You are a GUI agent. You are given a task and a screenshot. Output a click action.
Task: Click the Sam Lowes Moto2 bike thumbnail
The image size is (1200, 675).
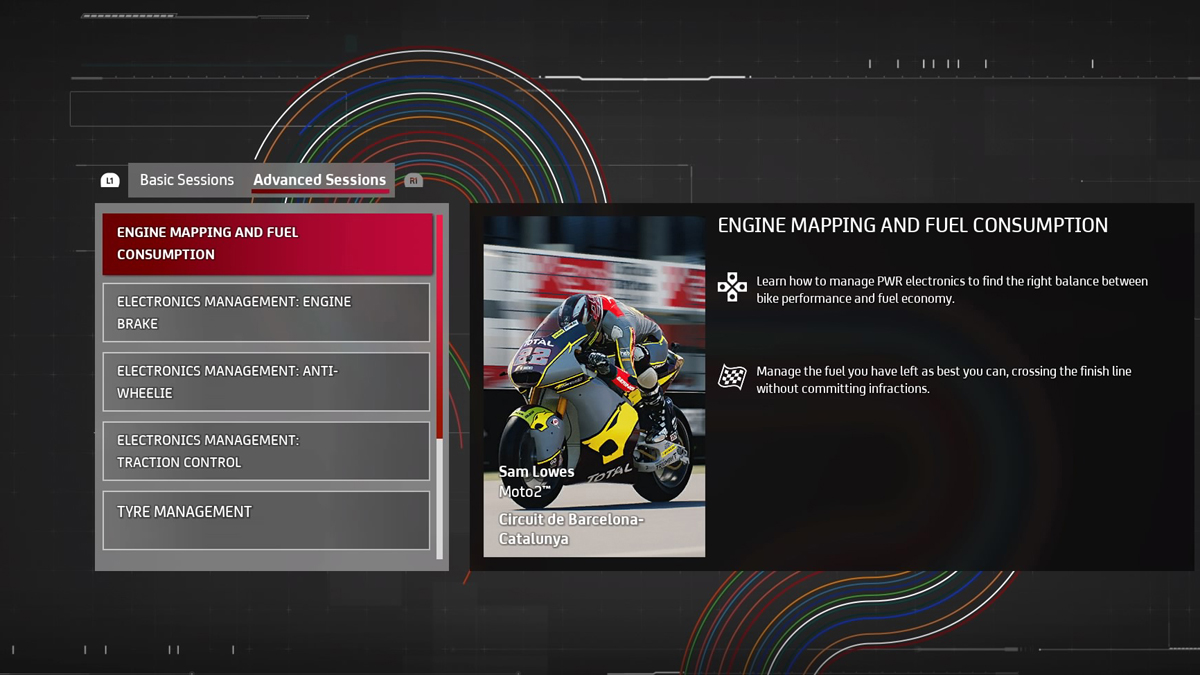[x=594, y=386]
